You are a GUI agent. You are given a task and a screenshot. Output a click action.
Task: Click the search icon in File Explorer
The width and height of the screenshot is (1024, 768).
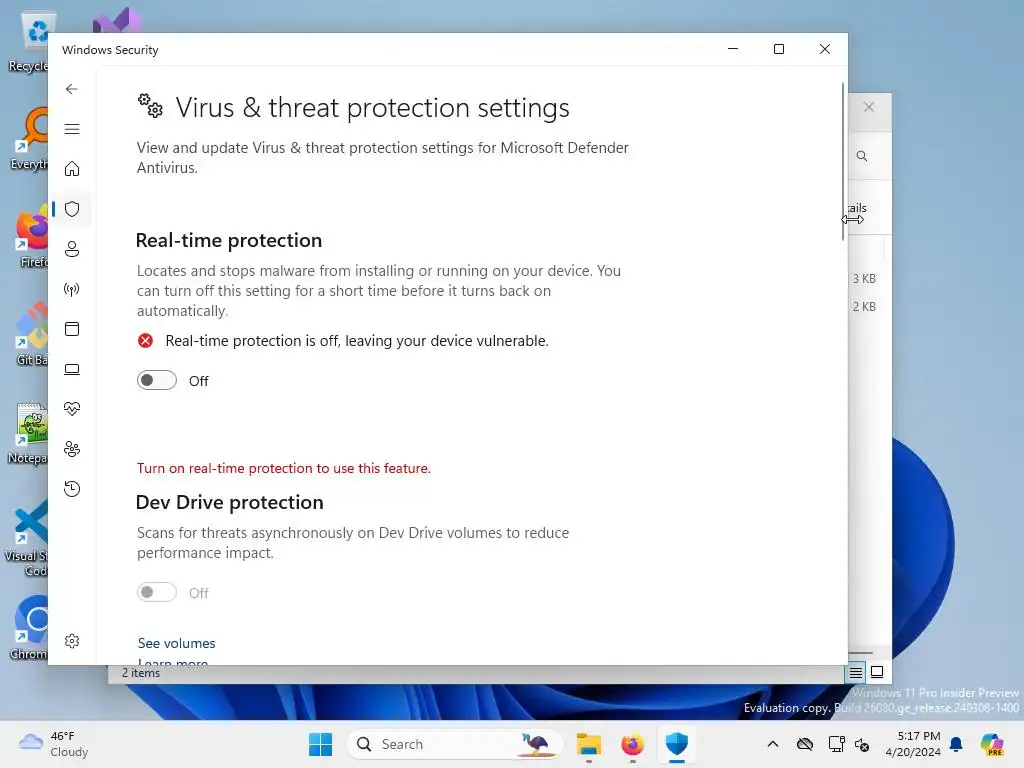pos(862,156)
